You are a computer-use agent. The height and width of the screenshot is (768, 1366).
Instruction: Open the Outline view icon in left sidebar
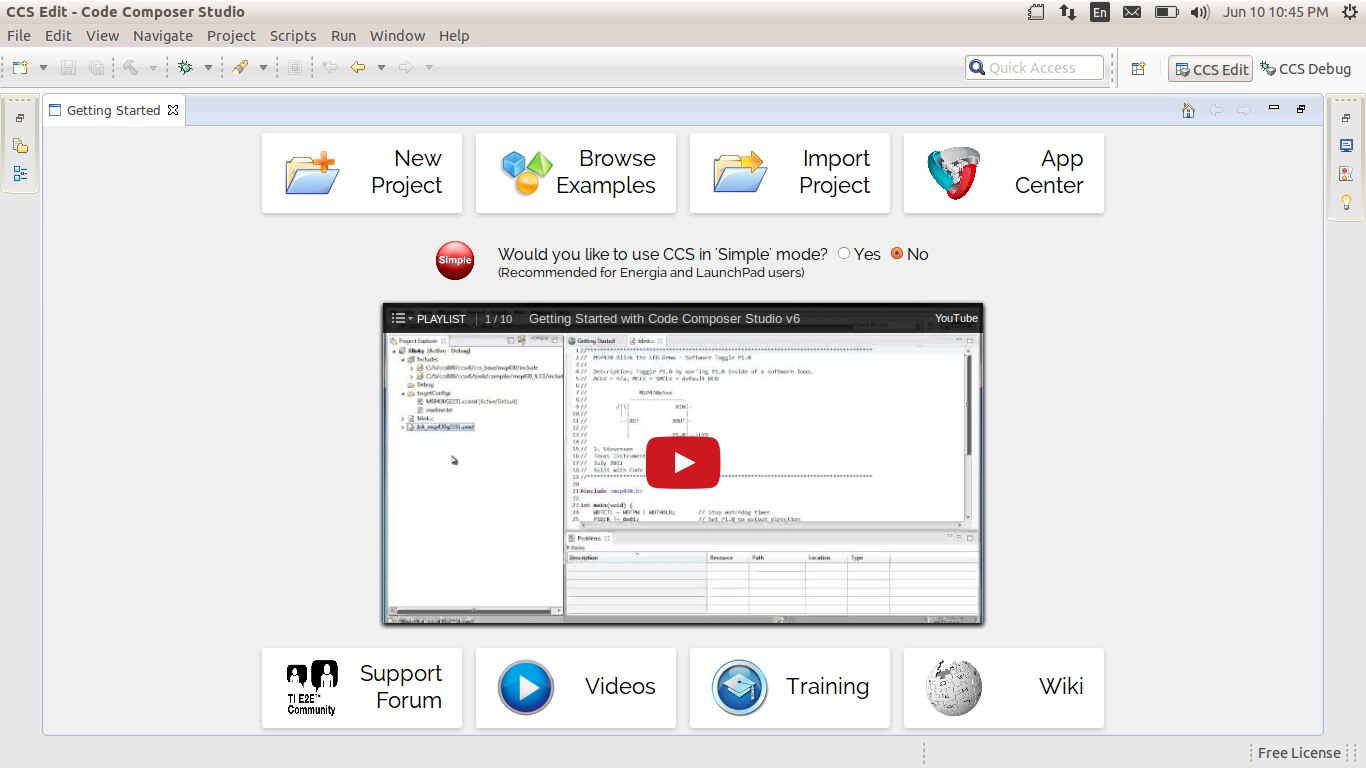point(20,173)
